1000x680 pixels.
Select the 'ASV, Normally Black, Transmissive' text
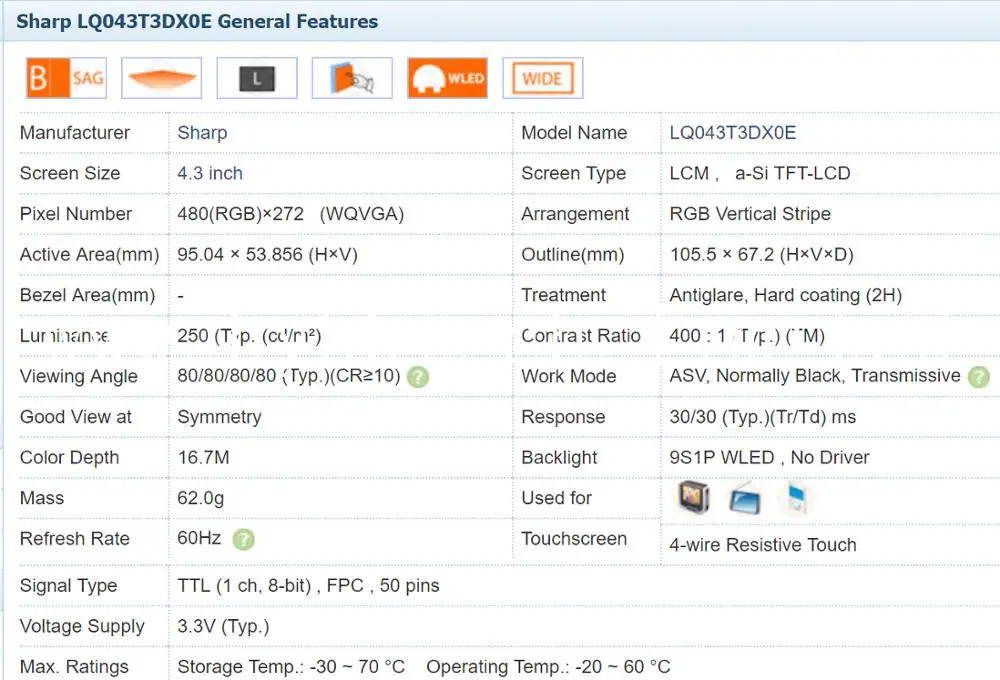(815, 376)
